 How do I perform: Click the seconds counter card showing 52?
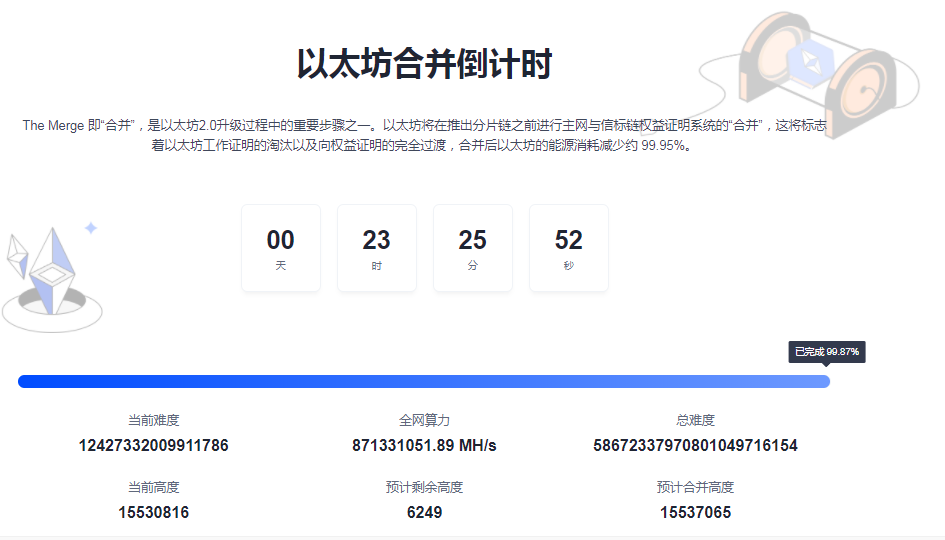pyautogui.click(x=569, y=248)
